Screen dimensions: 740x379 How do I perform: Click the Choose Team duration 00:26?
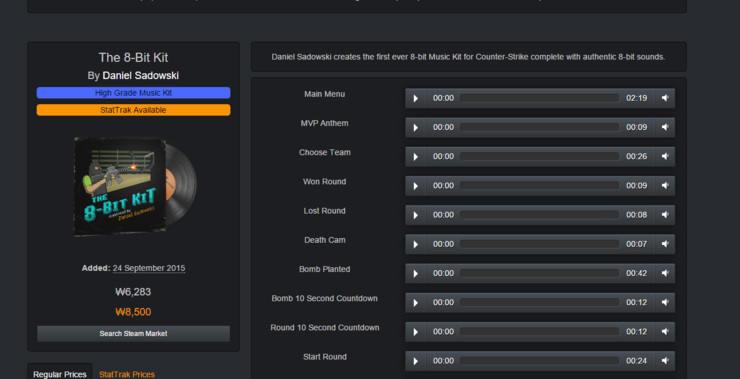(637, 157)
